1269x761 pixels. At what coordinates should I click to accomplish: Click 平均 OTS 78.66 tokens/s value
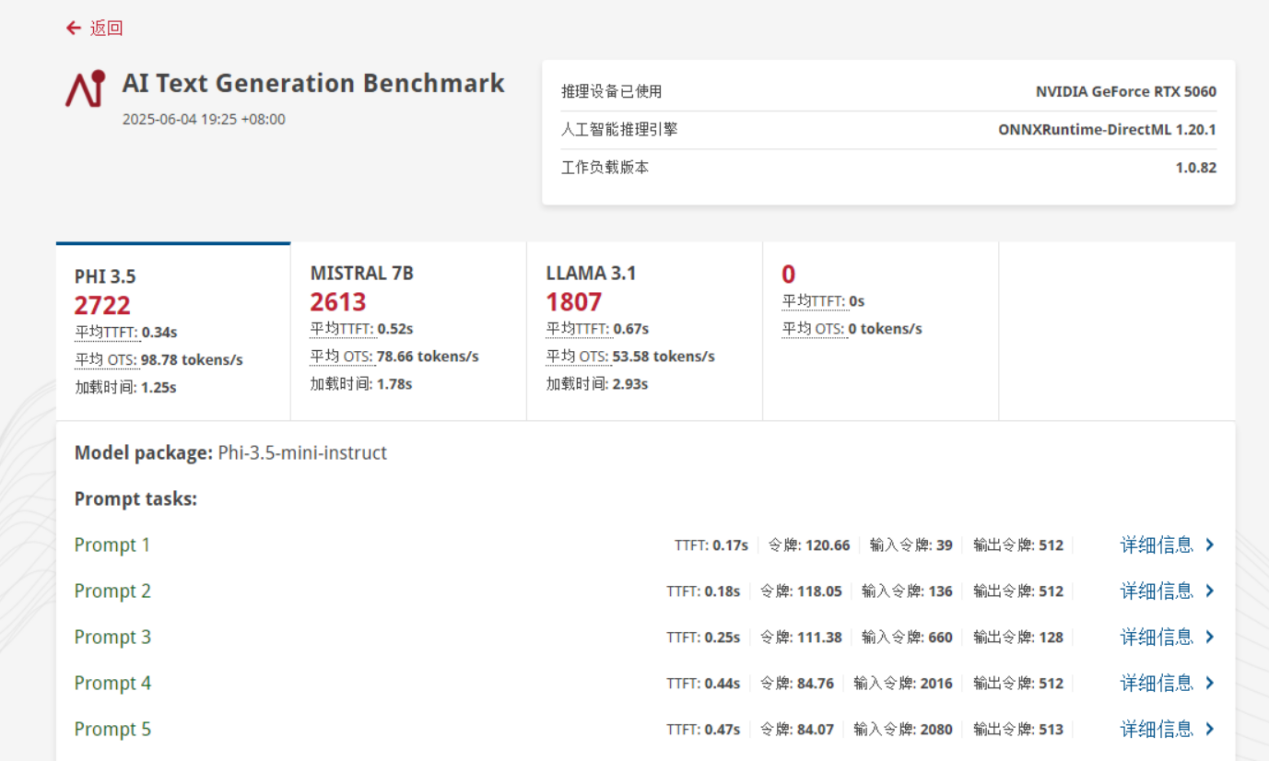pyautogui.click(x=428, y=356)
